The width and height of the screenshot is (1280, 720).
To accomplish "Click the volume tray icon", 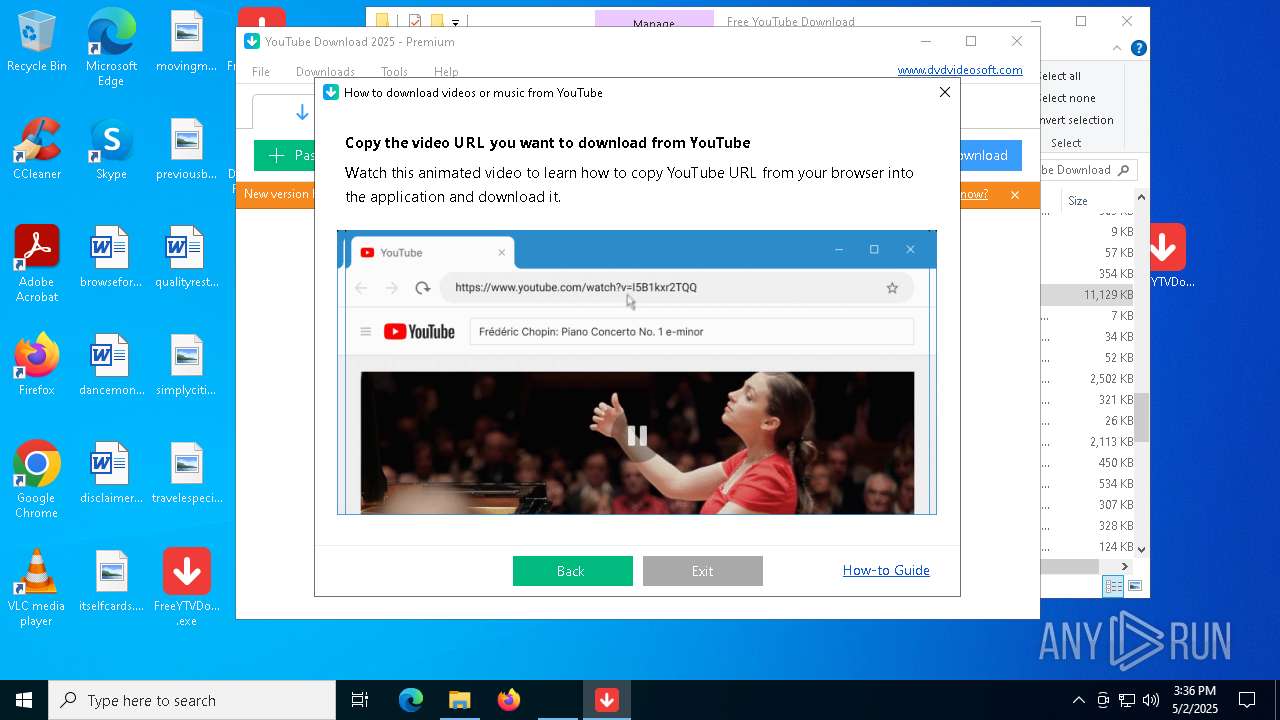I will (1151, 700).
